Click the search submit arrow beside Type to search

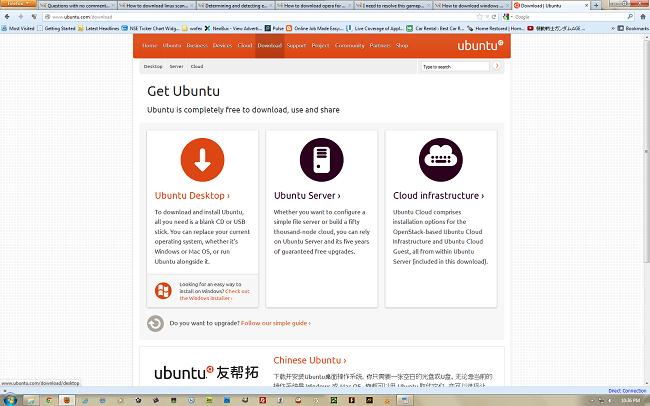tap(497, 66)
